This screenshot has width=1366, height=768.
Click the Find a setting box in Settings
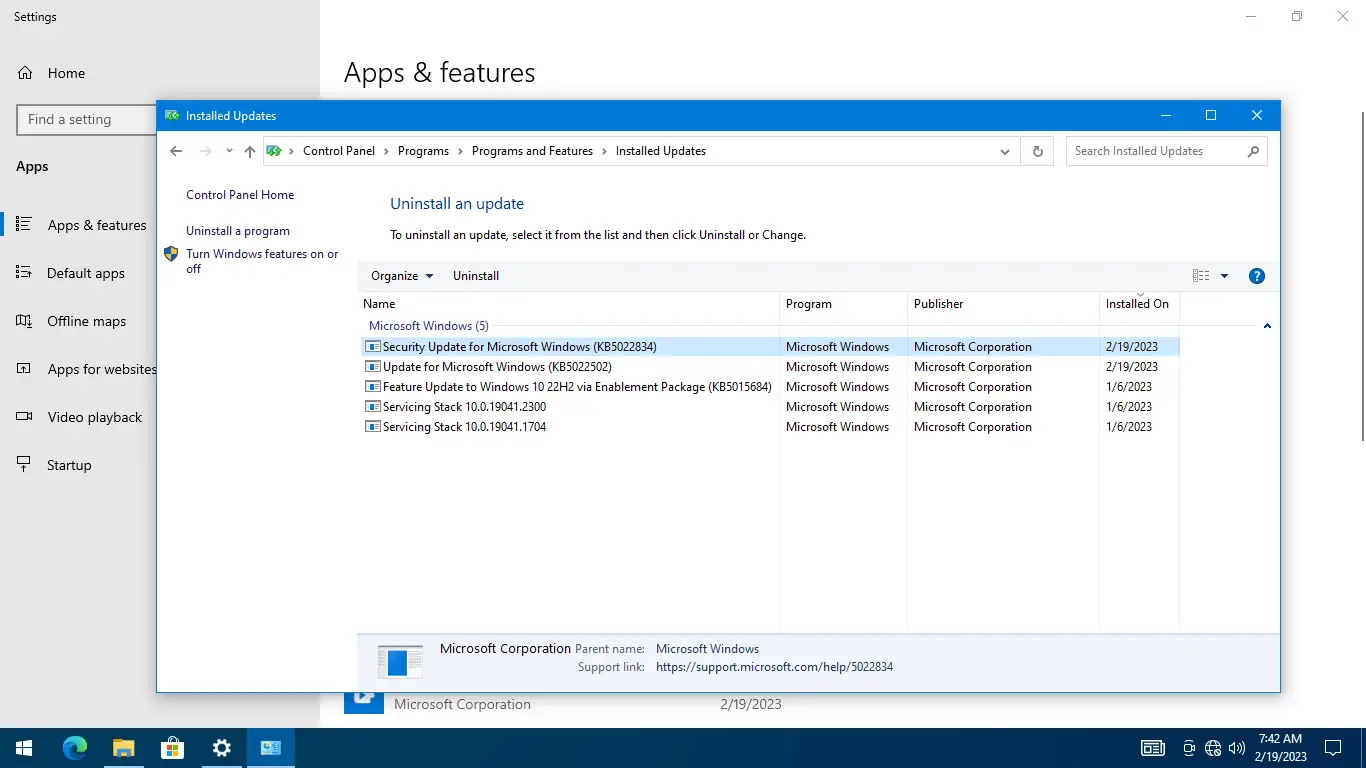[87, 119]
